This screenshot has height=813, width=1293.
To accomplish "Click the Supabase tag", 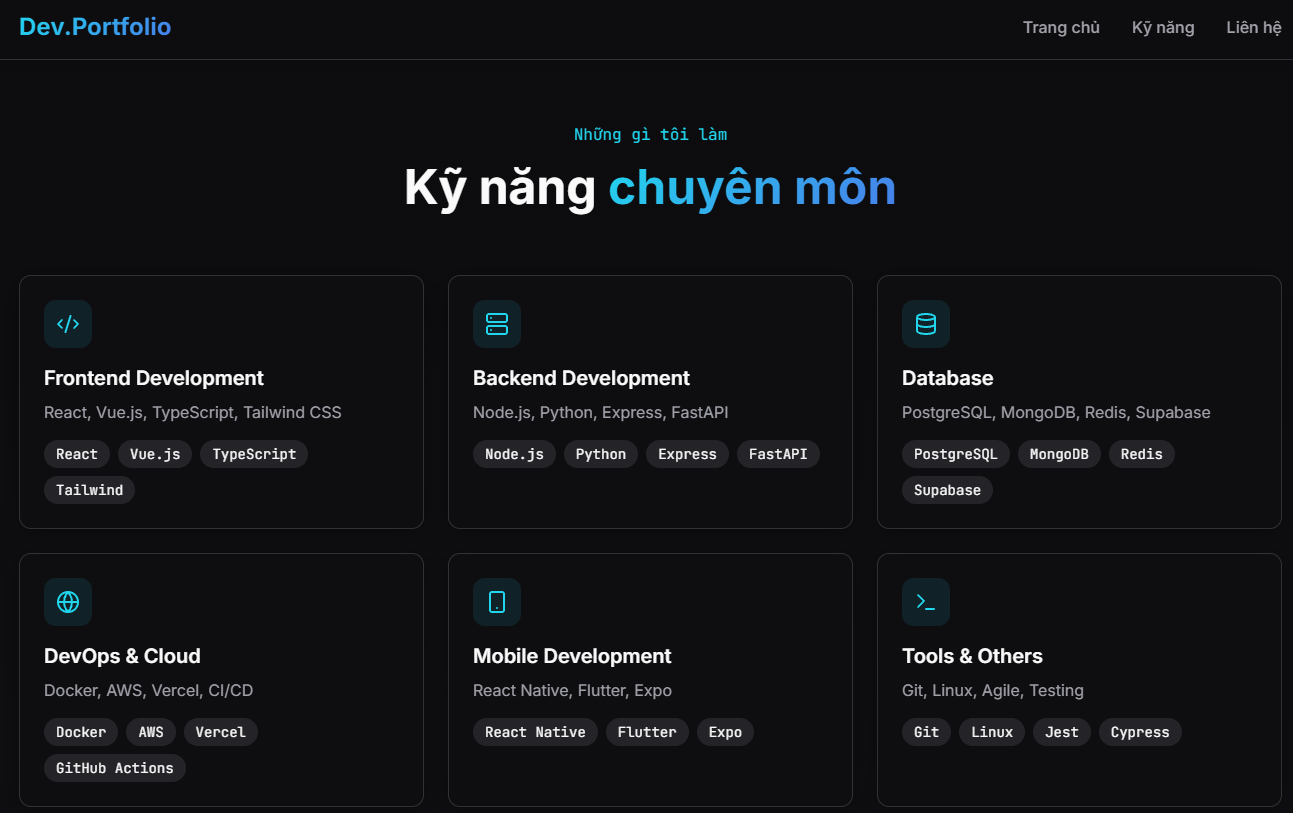I will pyautogui.click(x=947, y=489).
